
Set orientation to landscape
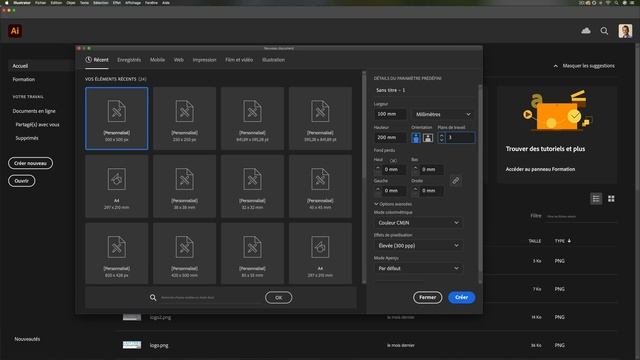[x=428, y=138]
